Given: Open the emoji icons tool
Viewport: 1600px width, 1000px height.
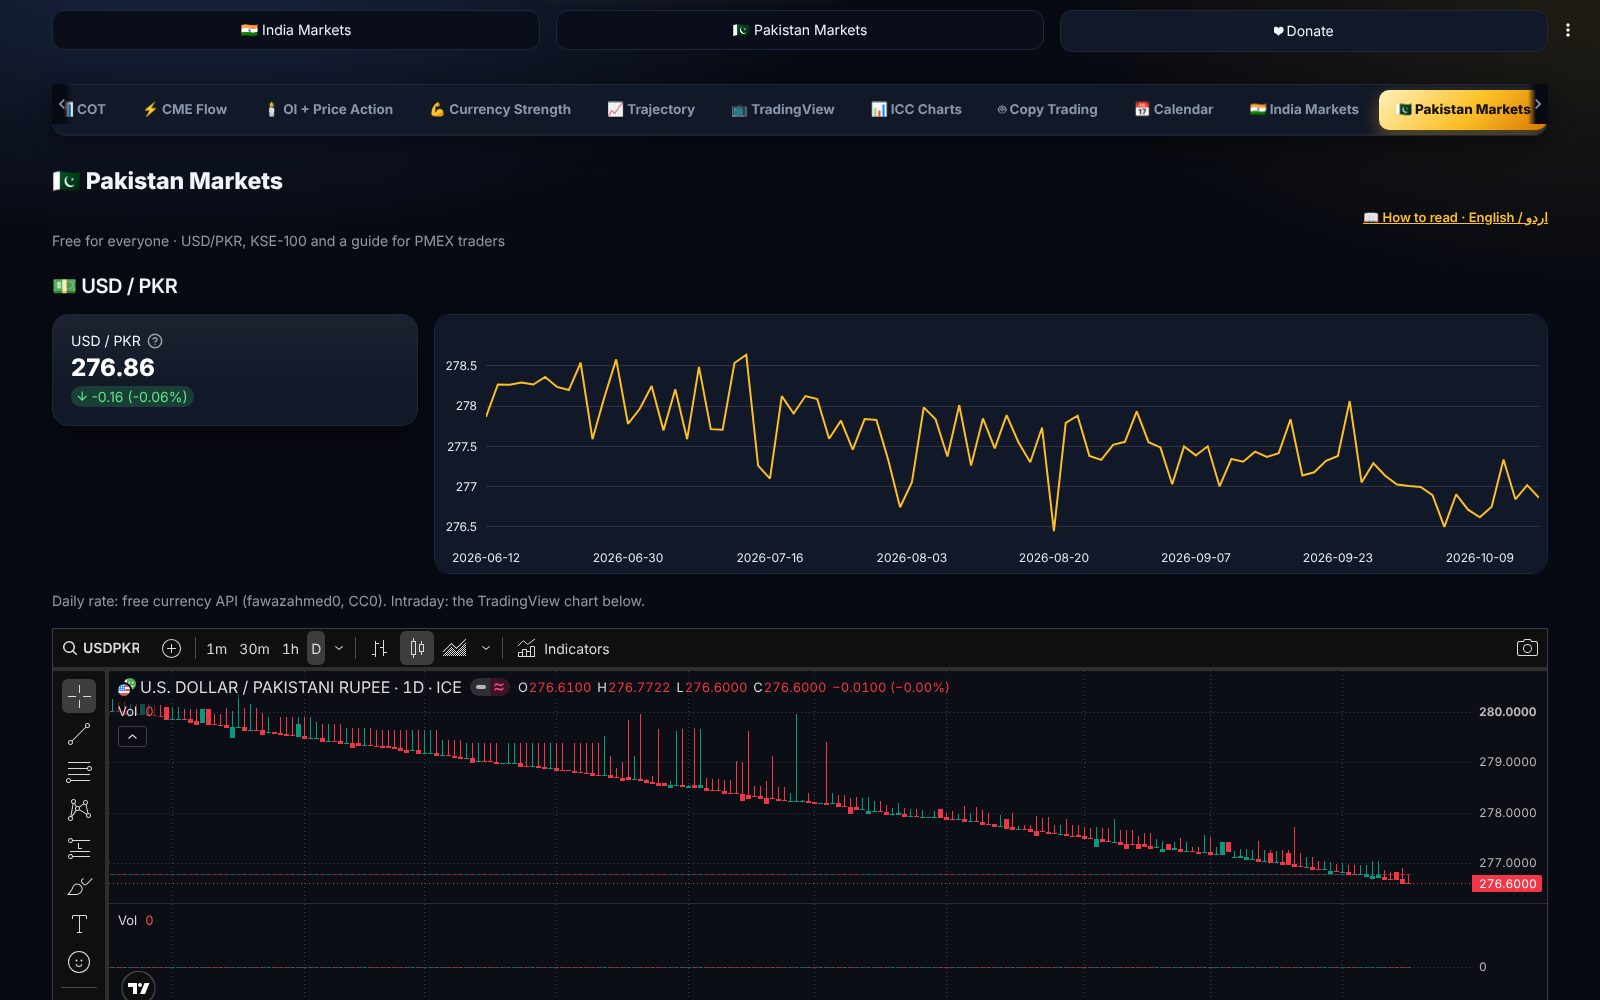Looking at the screenshot, I should pos(79,962).
